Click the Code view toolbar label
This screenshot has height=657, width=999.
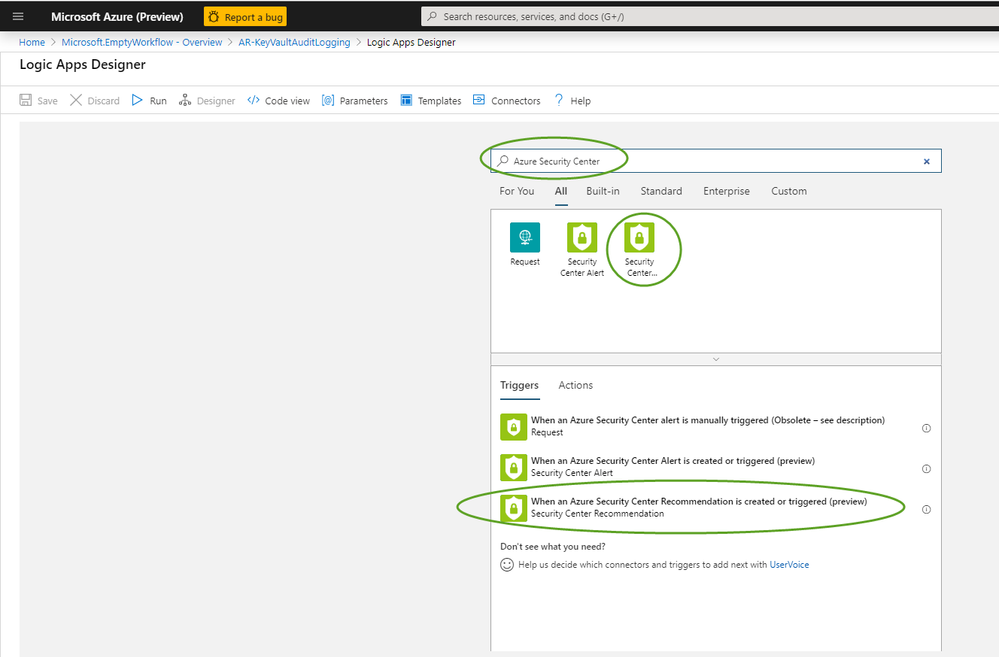(287, 101)
